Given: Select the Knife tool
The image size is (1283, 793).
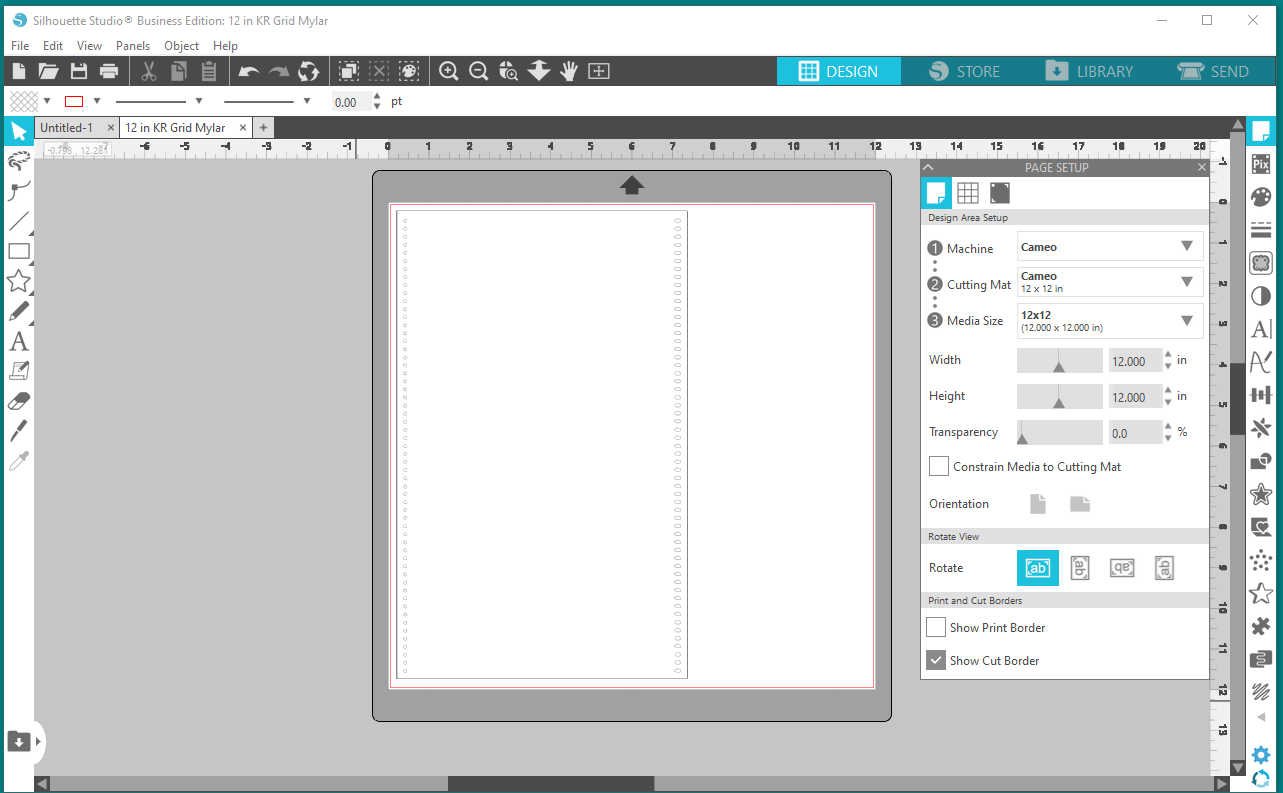Looking at the screenshot, I should click(20, 430).
